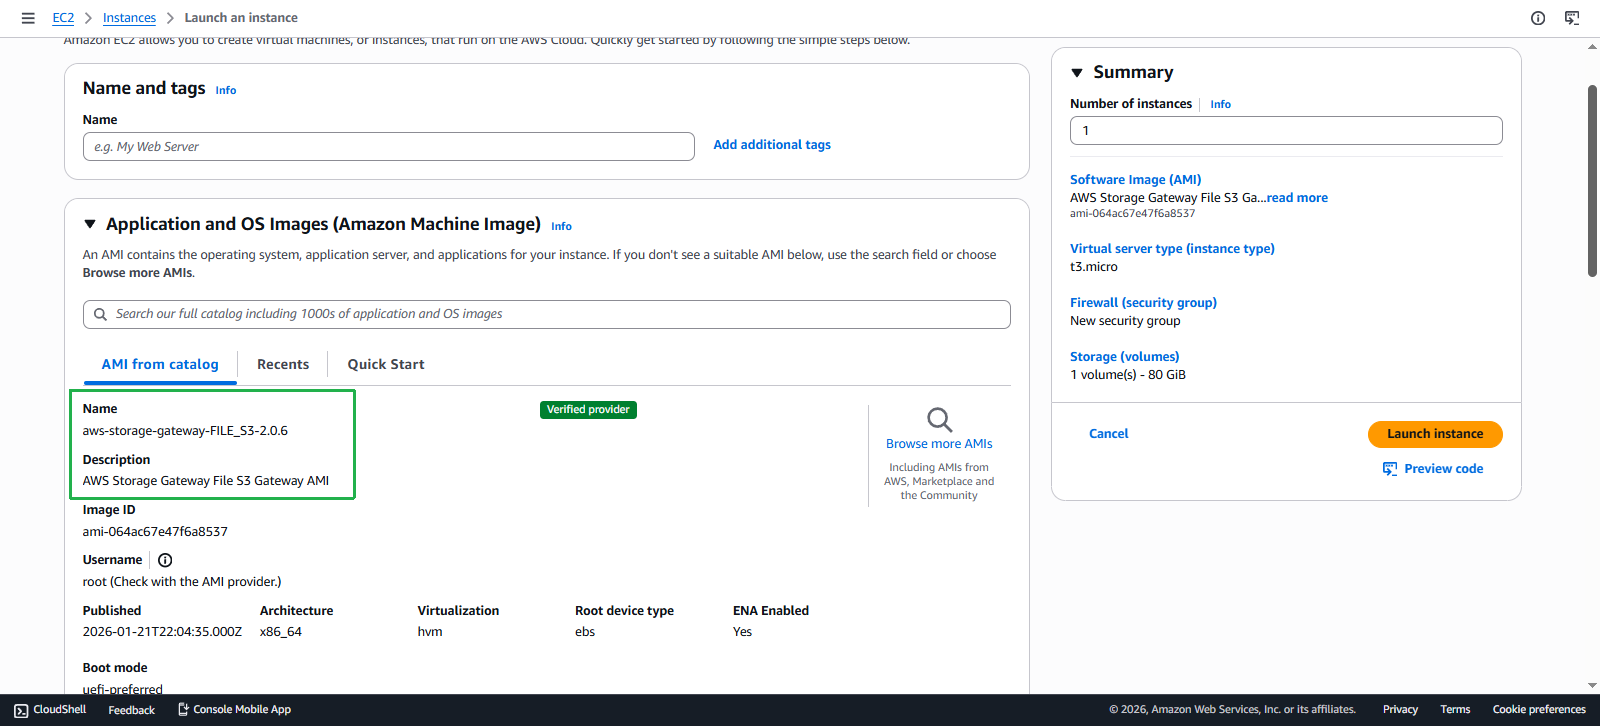
Task: Go to Instances breadcrumb link
Action: 129,18
